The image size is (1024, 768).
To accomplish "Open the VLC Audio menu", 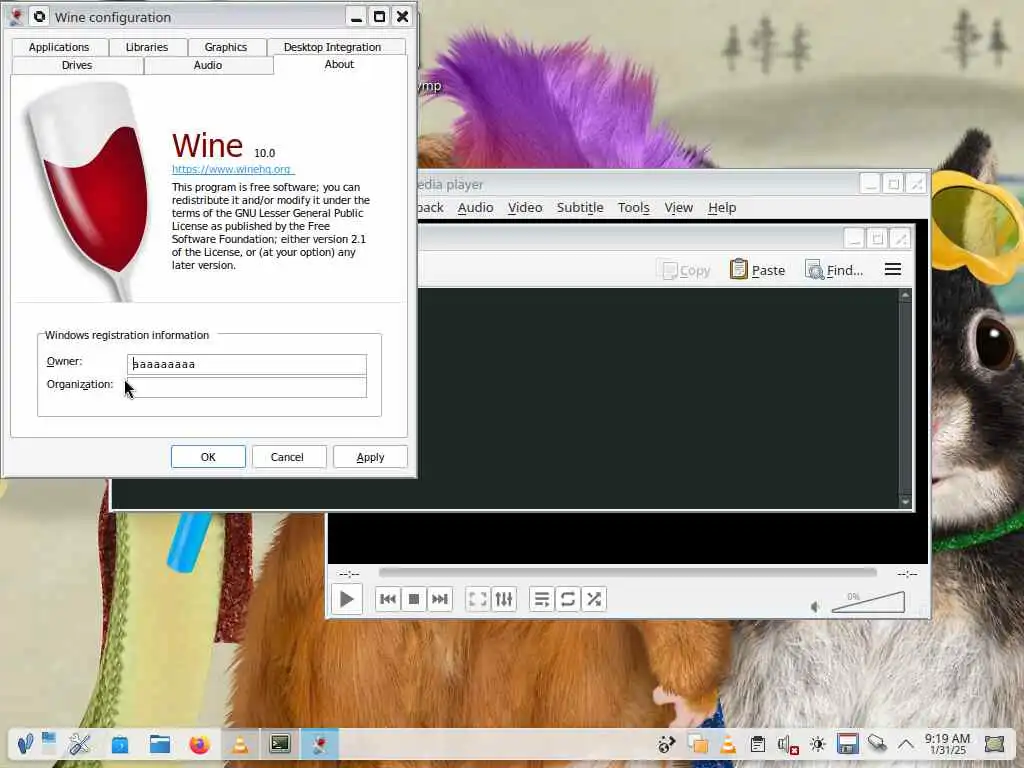I will point(475,208).
